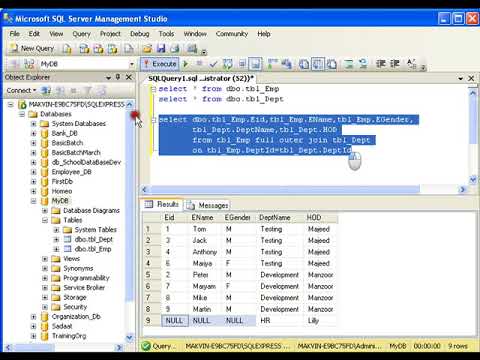Click Specify Values for Template Parameters icon

pyautogui.click(x=411, y=64)
